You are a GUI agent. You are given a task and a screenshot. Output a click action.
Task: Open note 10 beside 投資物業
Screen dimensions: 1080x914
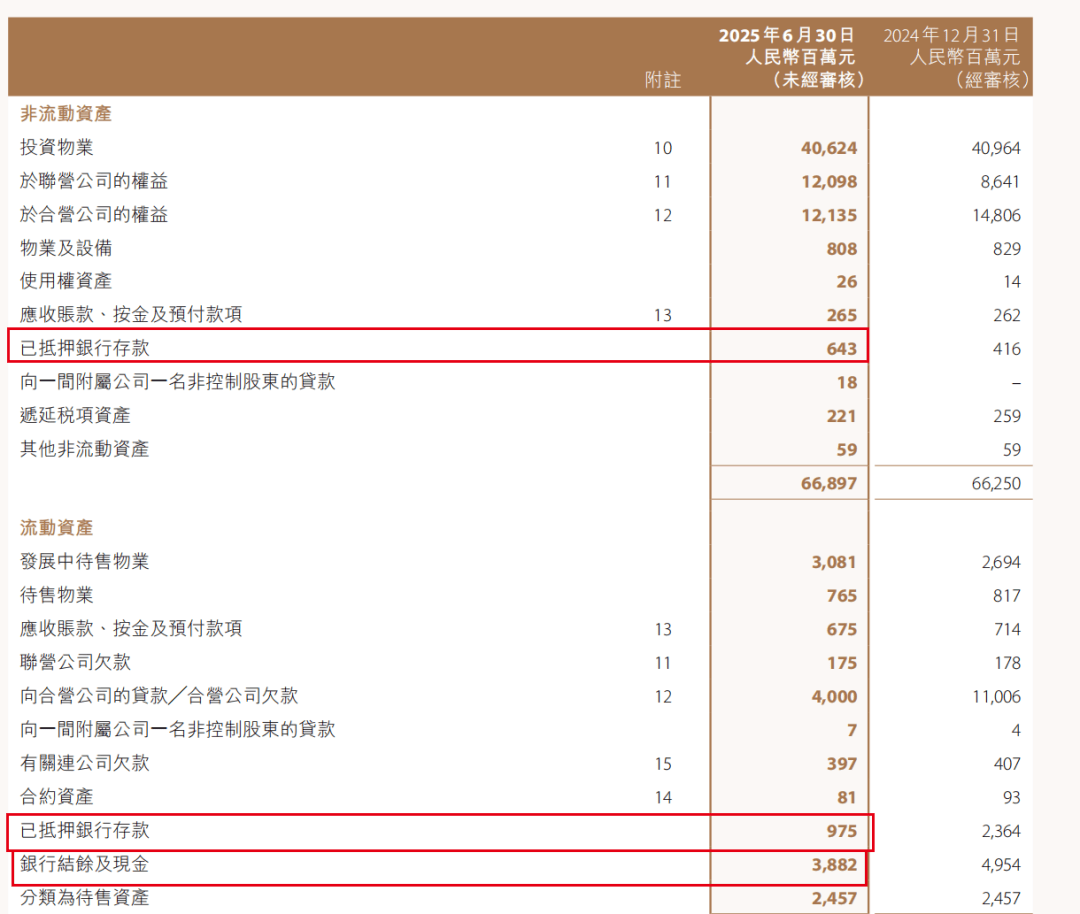pyautogui.click(x=662, y=148)
